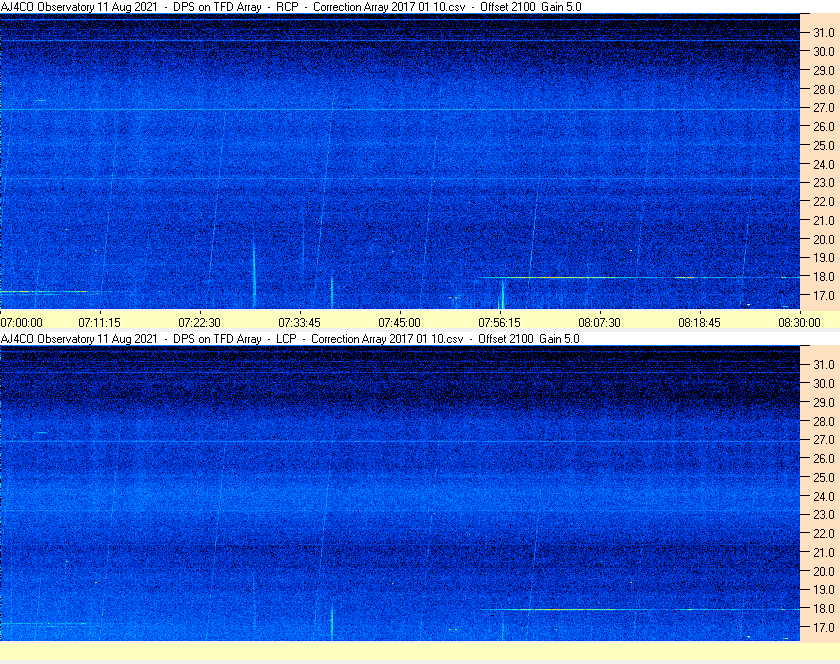Click the 07:33:45 time tick label

tap(299, 323)
